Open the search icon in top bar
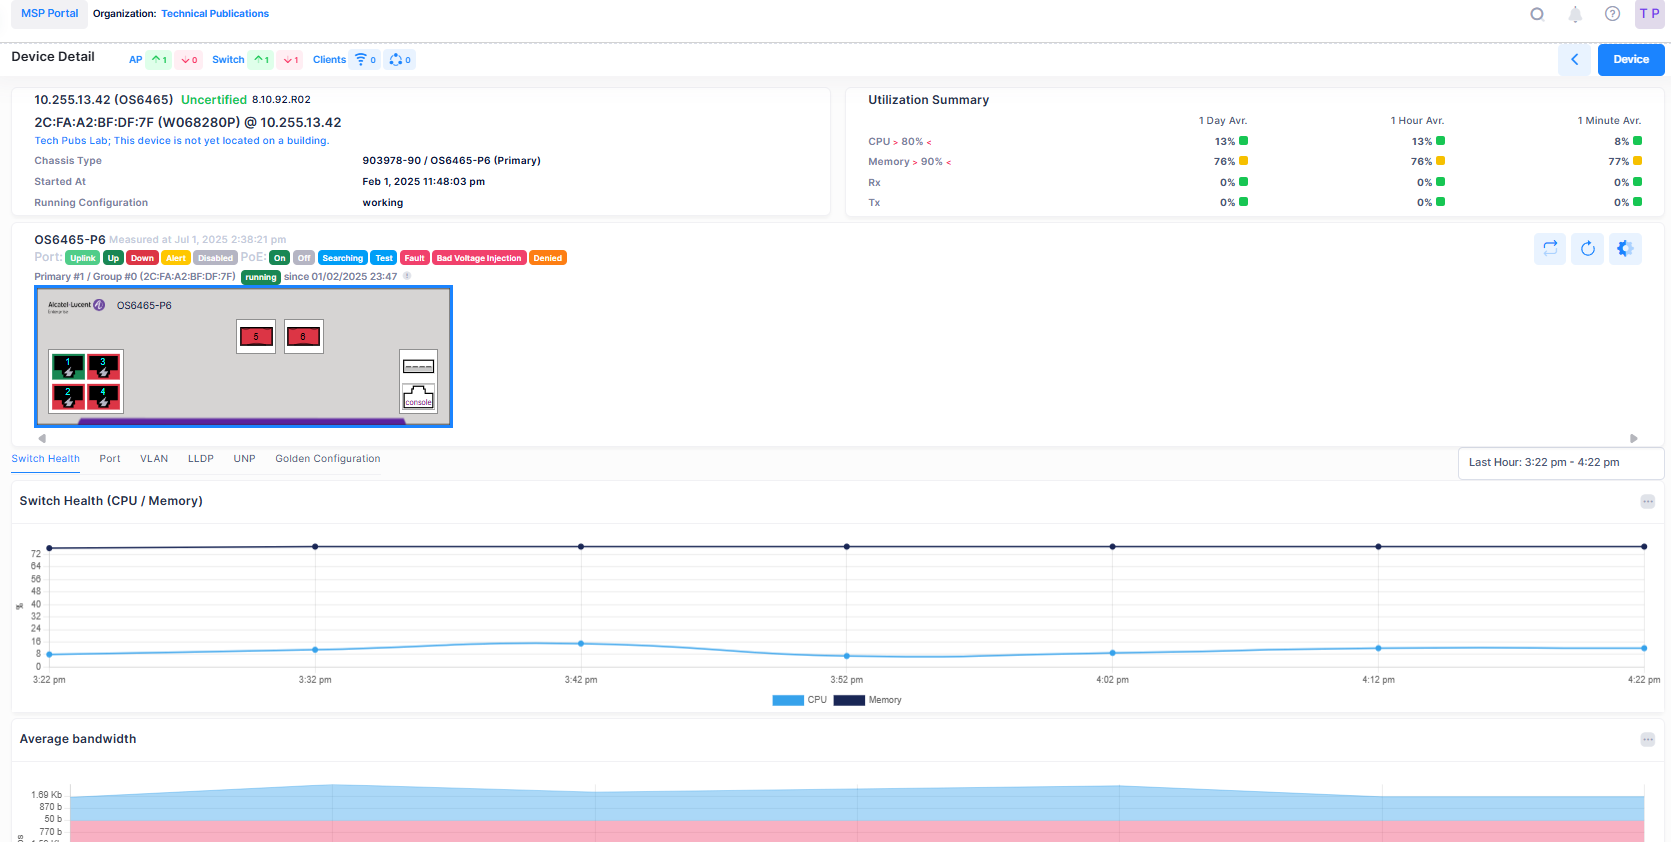1671x842 pixels. 1537,14
